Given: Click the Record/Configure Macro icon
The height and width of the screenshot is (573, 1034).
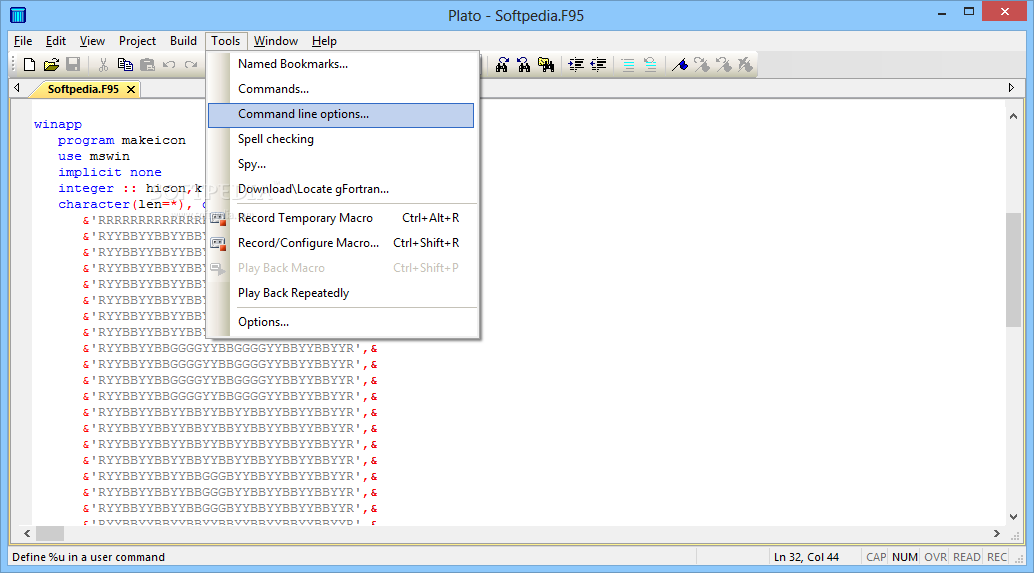Looking at the screenshot, I should [218, 243].
